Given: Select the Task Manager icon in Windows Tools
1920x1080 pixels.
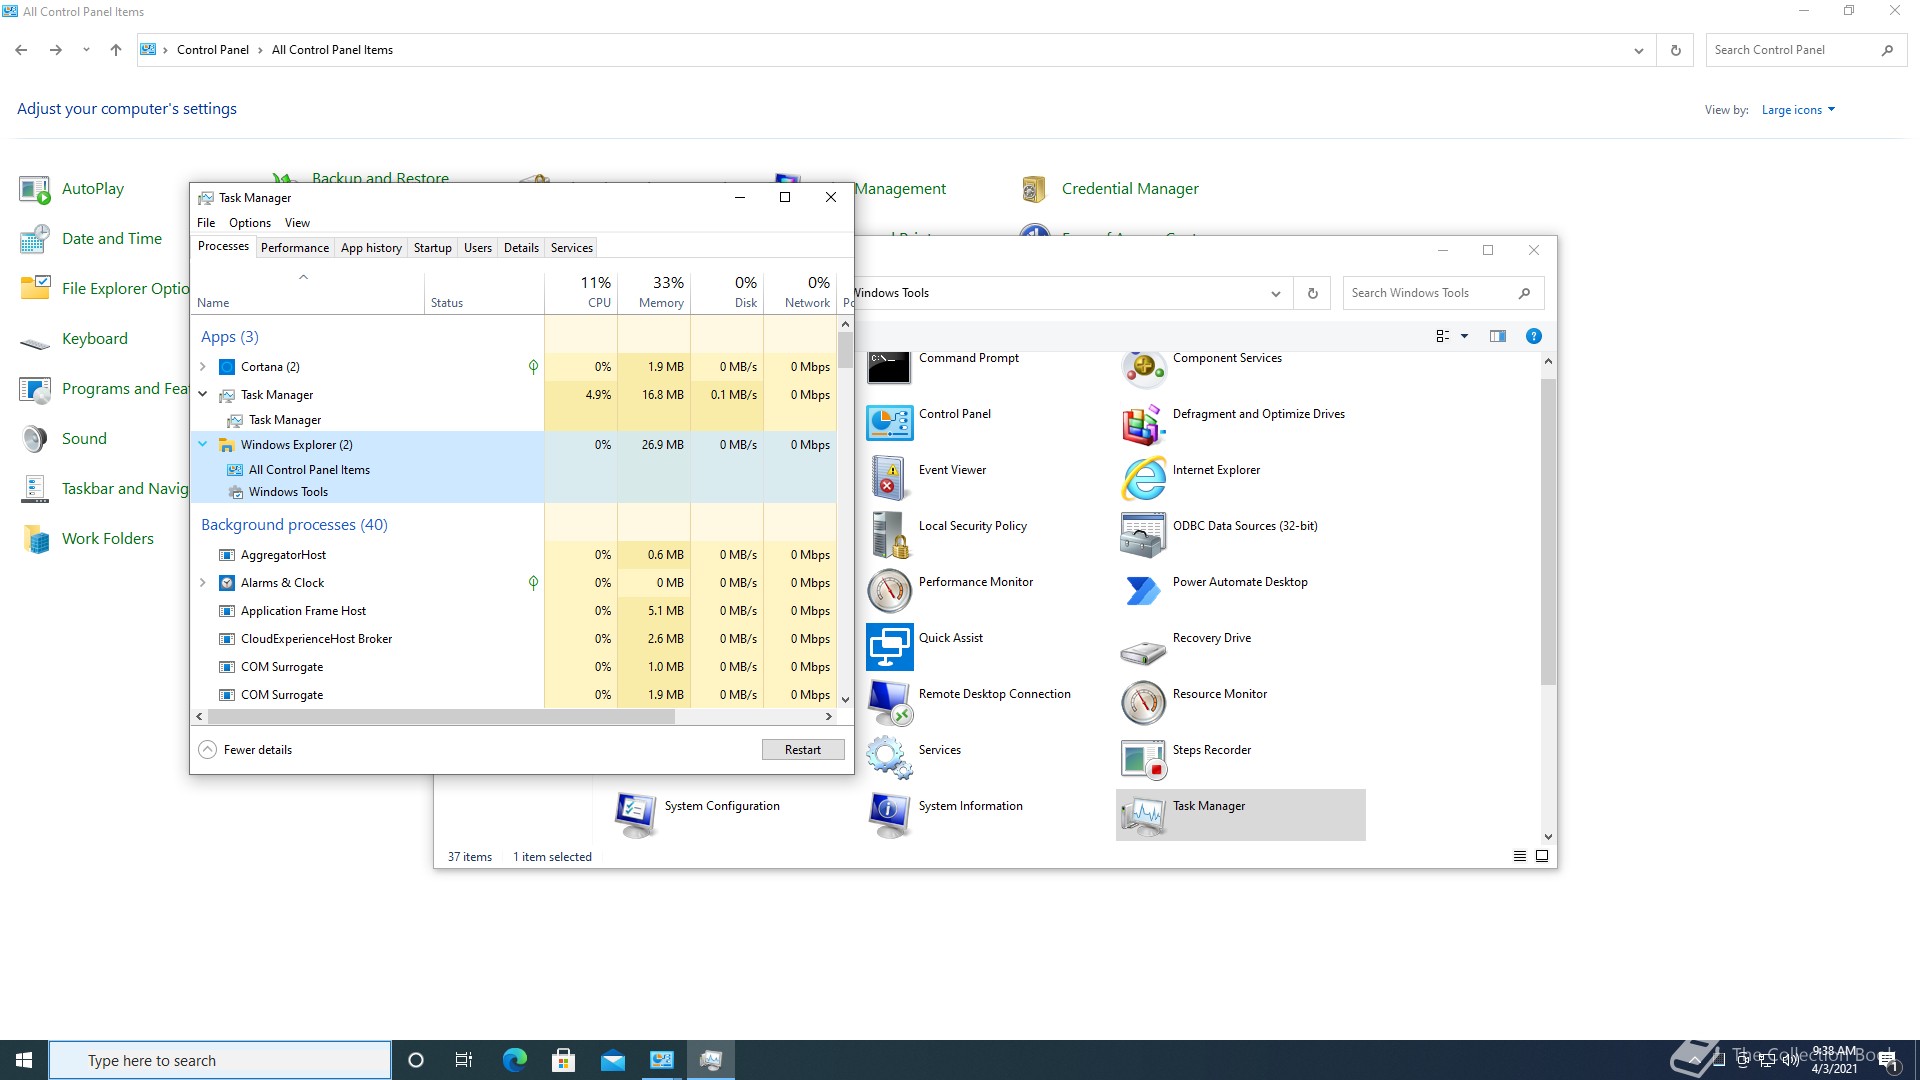Looking at the screenshot, I should [1143, 816].
